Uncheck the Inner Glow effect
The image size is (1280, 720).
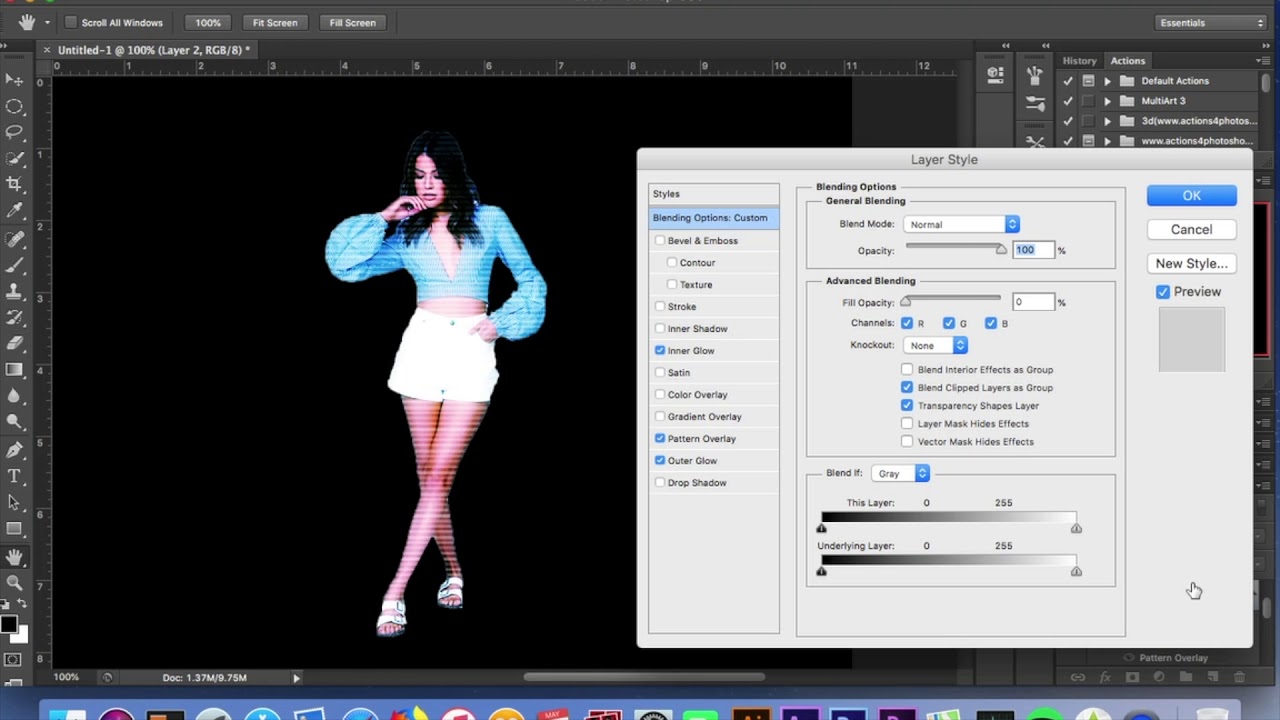(660, 351)
